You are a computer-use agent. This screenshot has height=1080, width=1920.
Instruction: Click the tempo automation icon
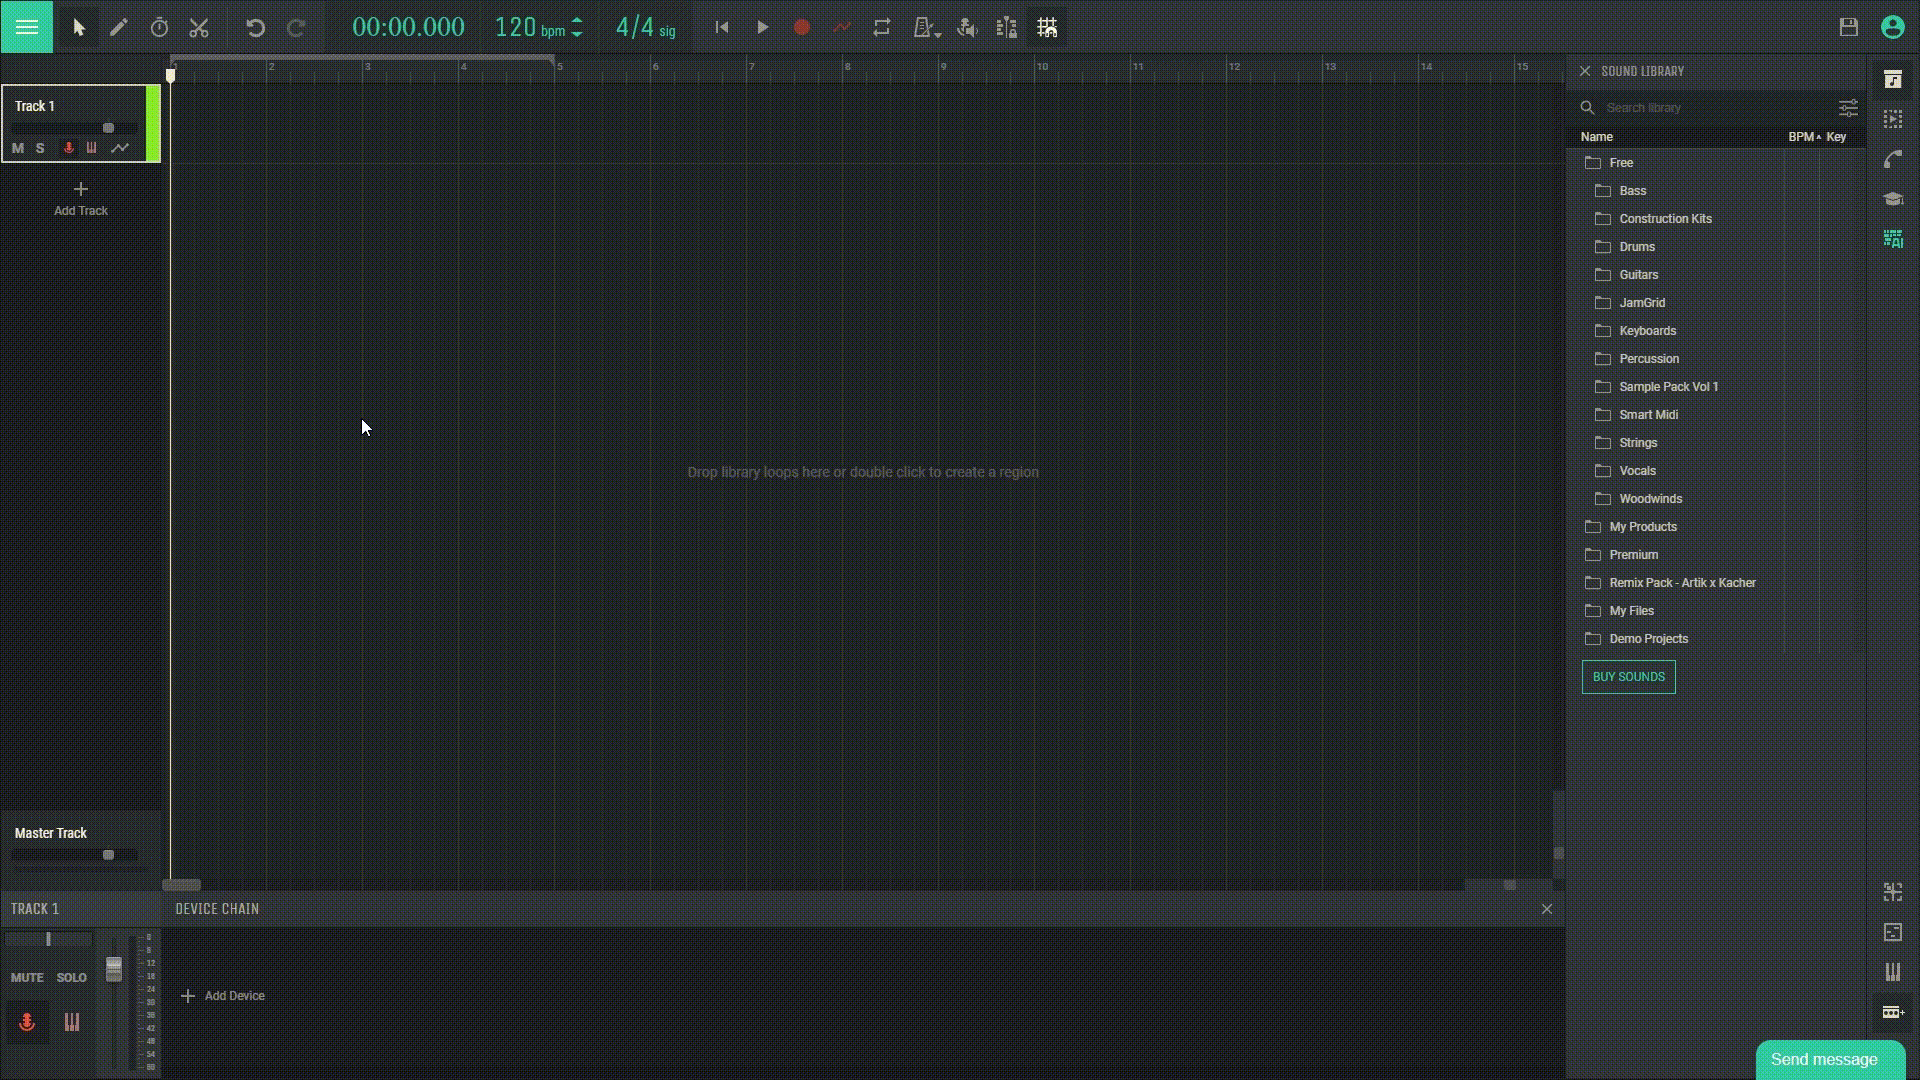[x=841, y=28]
